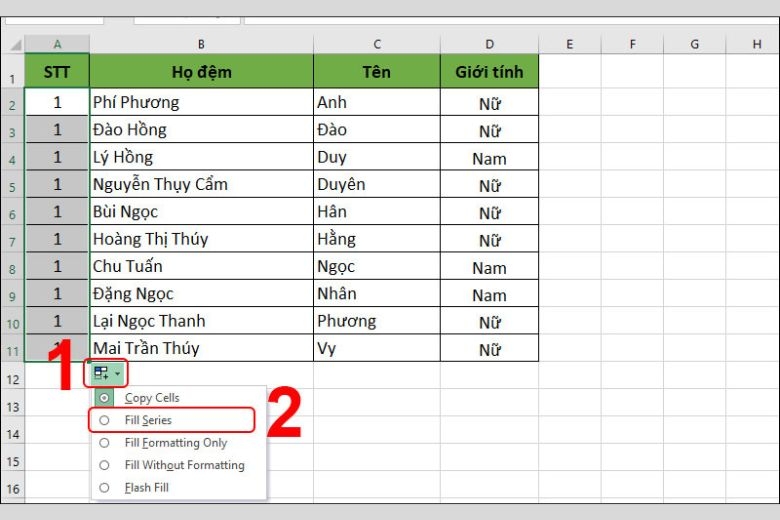
Task: Select the Duy name cell
Action: click(x=377, y=157)
